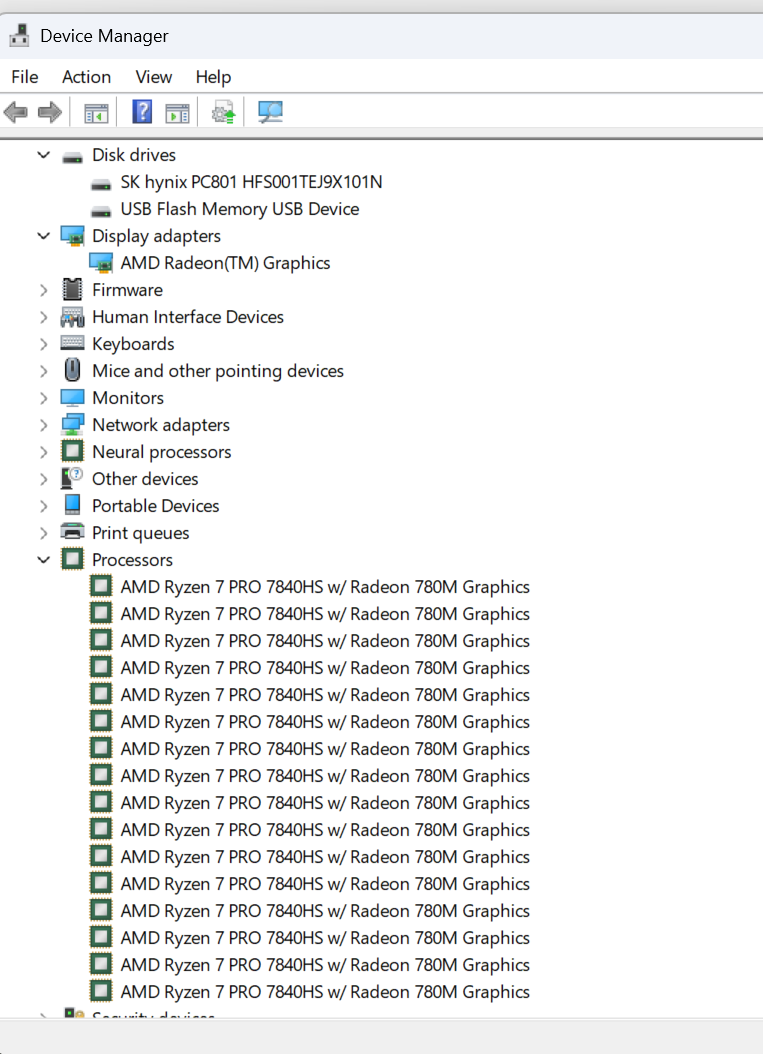This screenshot has height=1054, width=763.
Task: Click the Network adapters category icon
Action: [x=73, y=425]
